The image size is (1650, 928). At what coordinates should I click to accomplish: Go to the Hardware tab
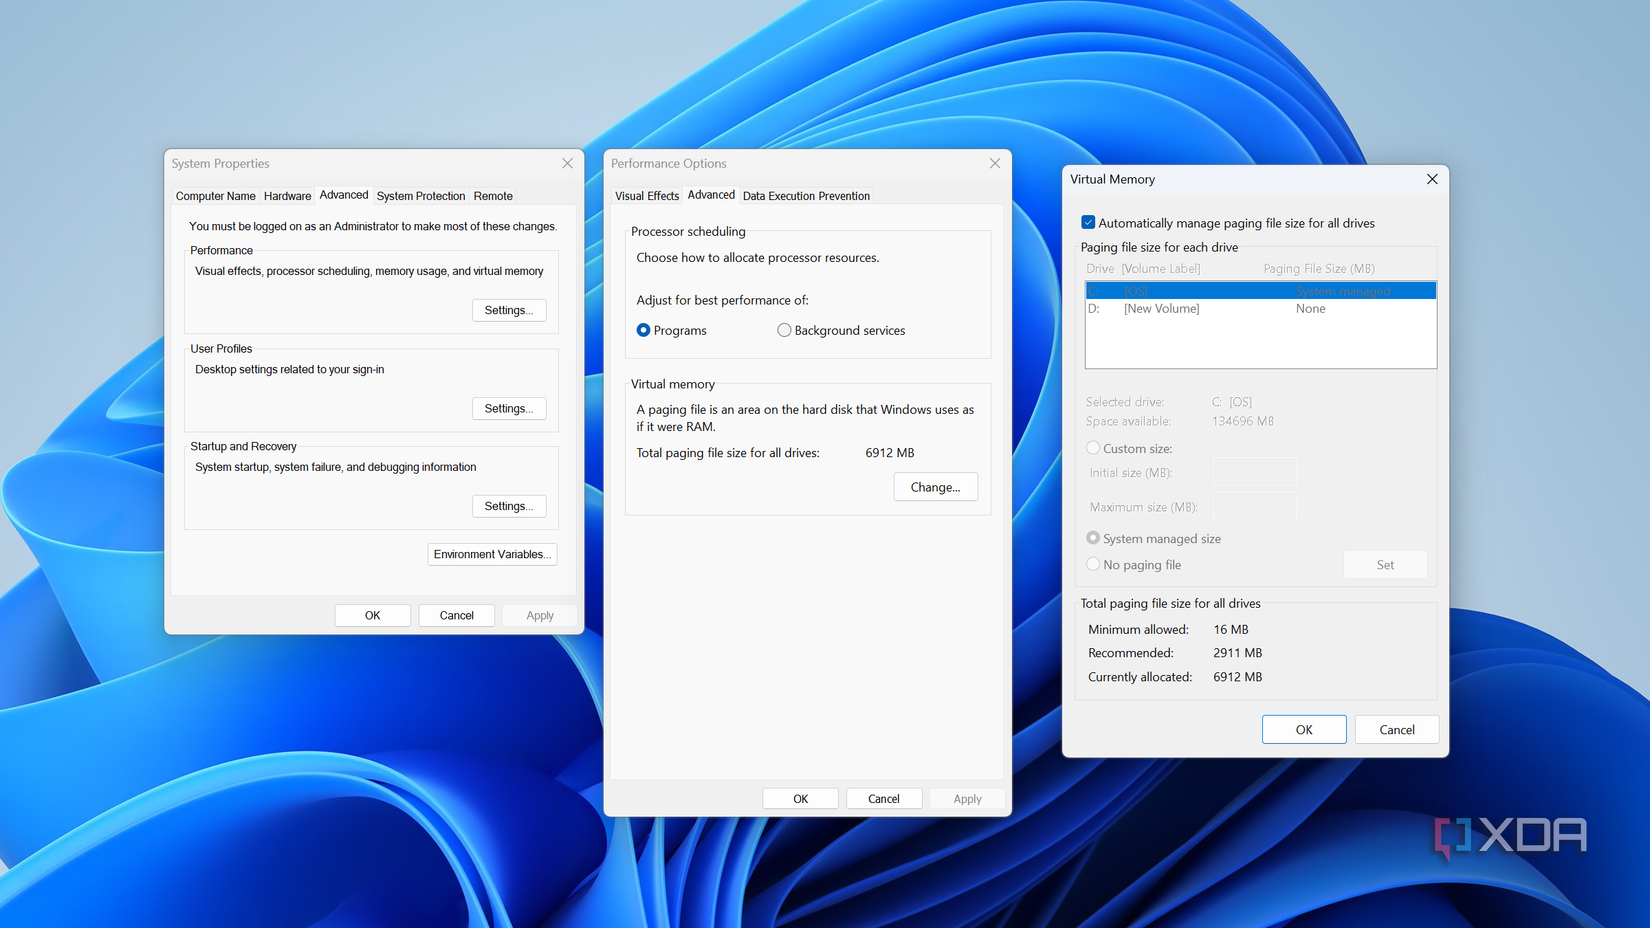pos(287,195)
